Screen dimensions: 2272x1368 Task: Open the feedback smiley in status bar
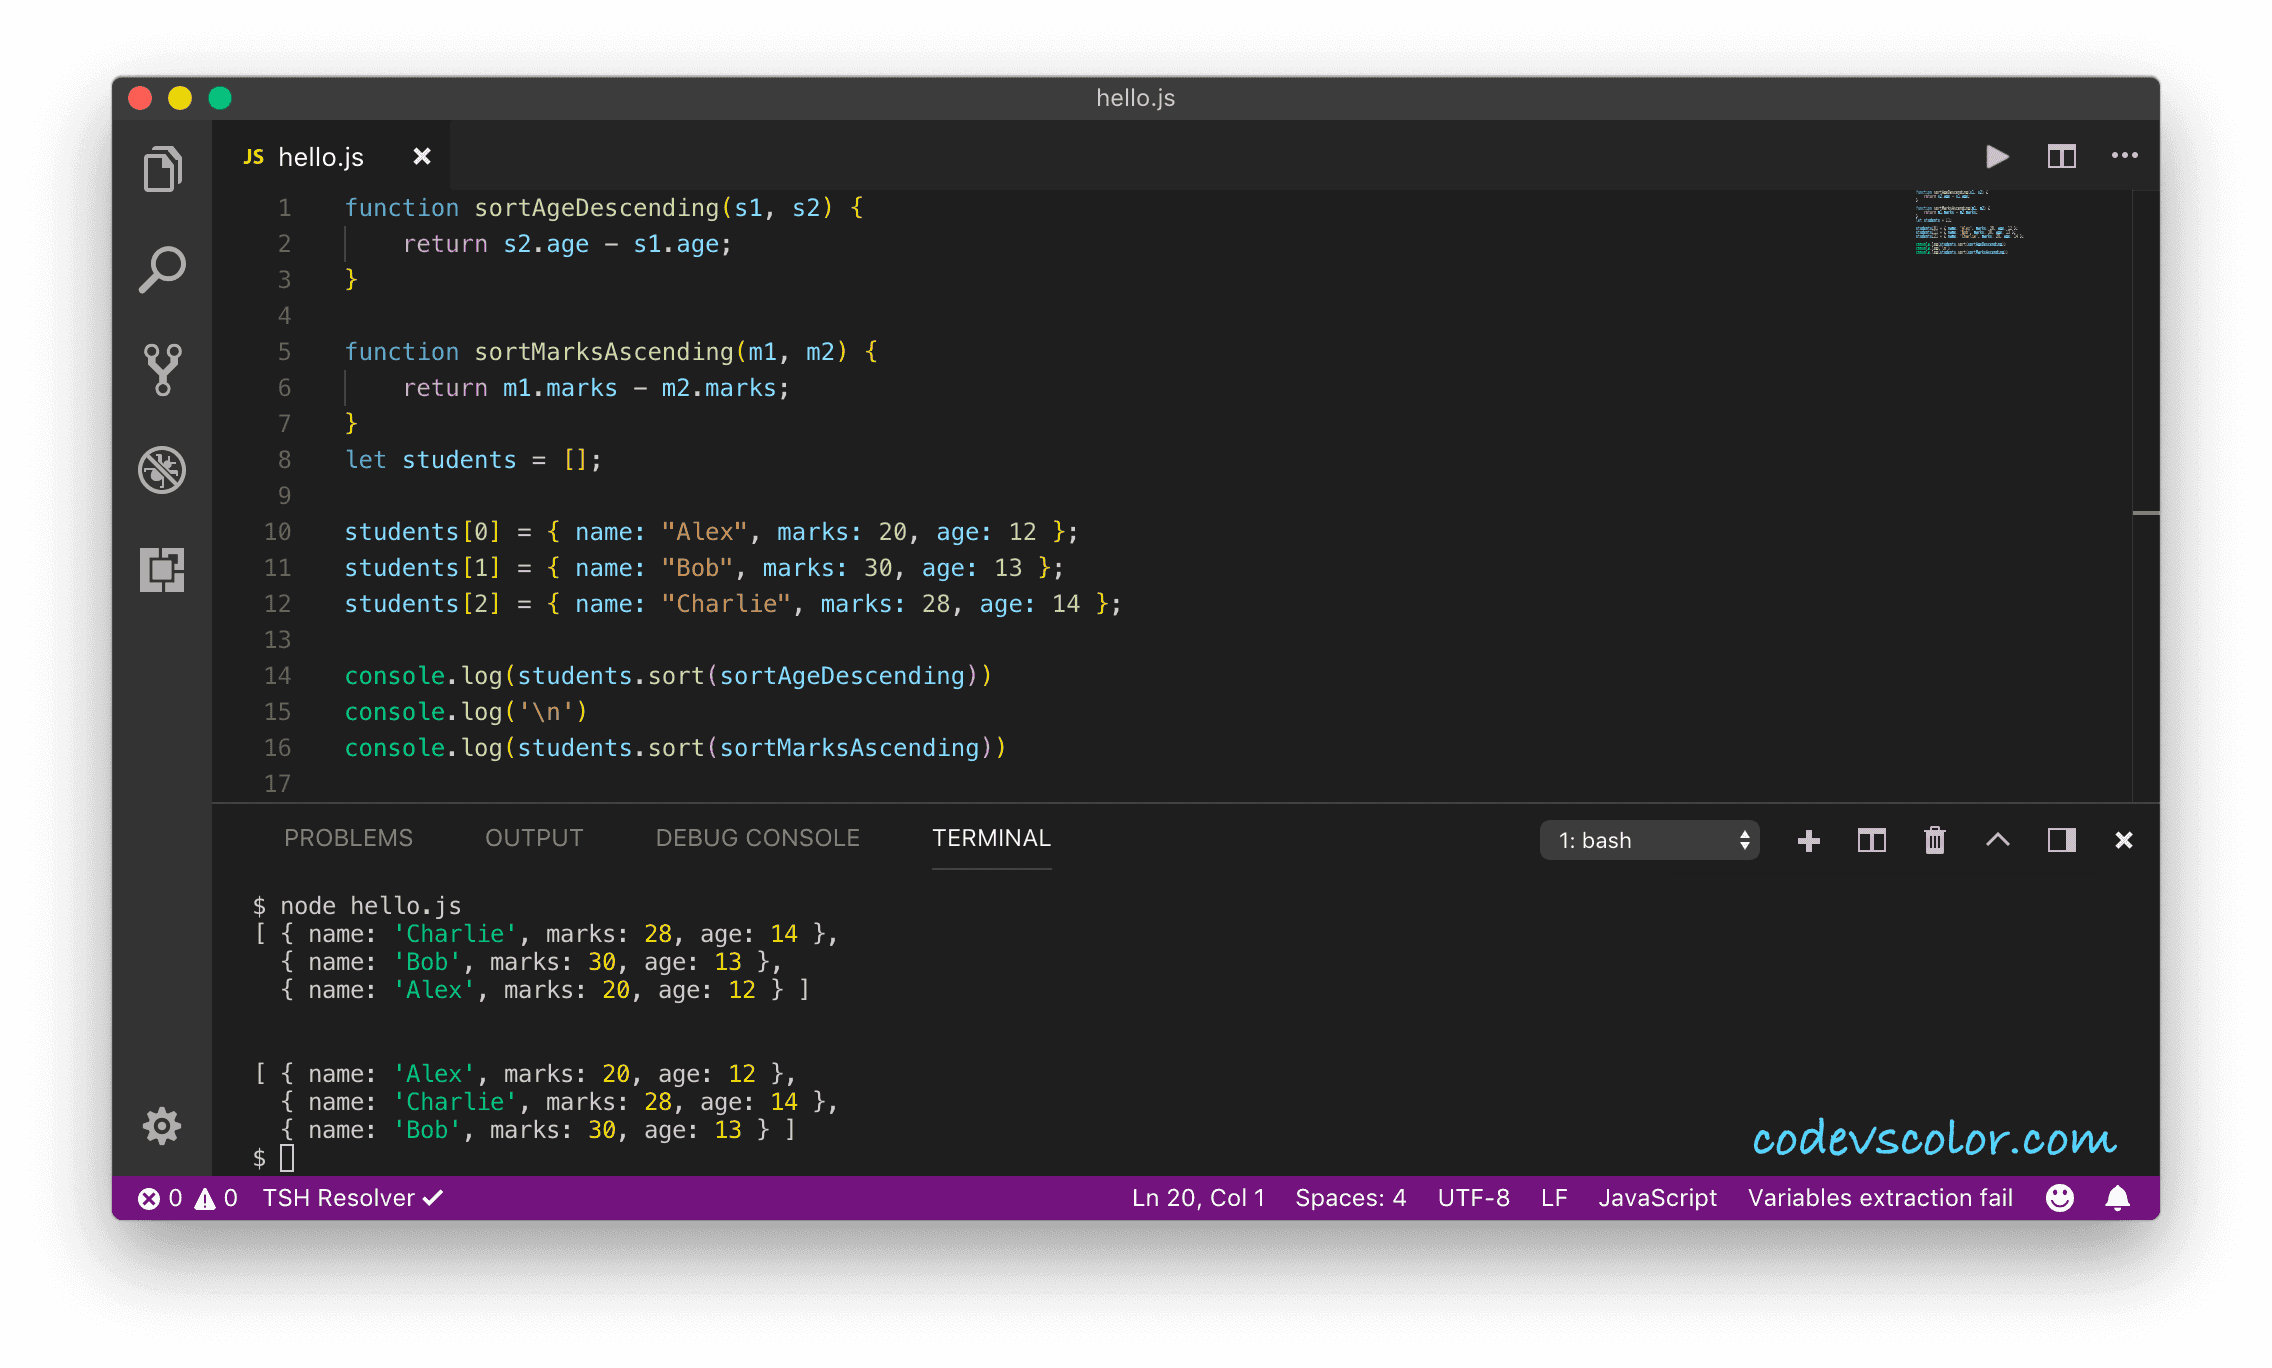pos(2059,1197)
